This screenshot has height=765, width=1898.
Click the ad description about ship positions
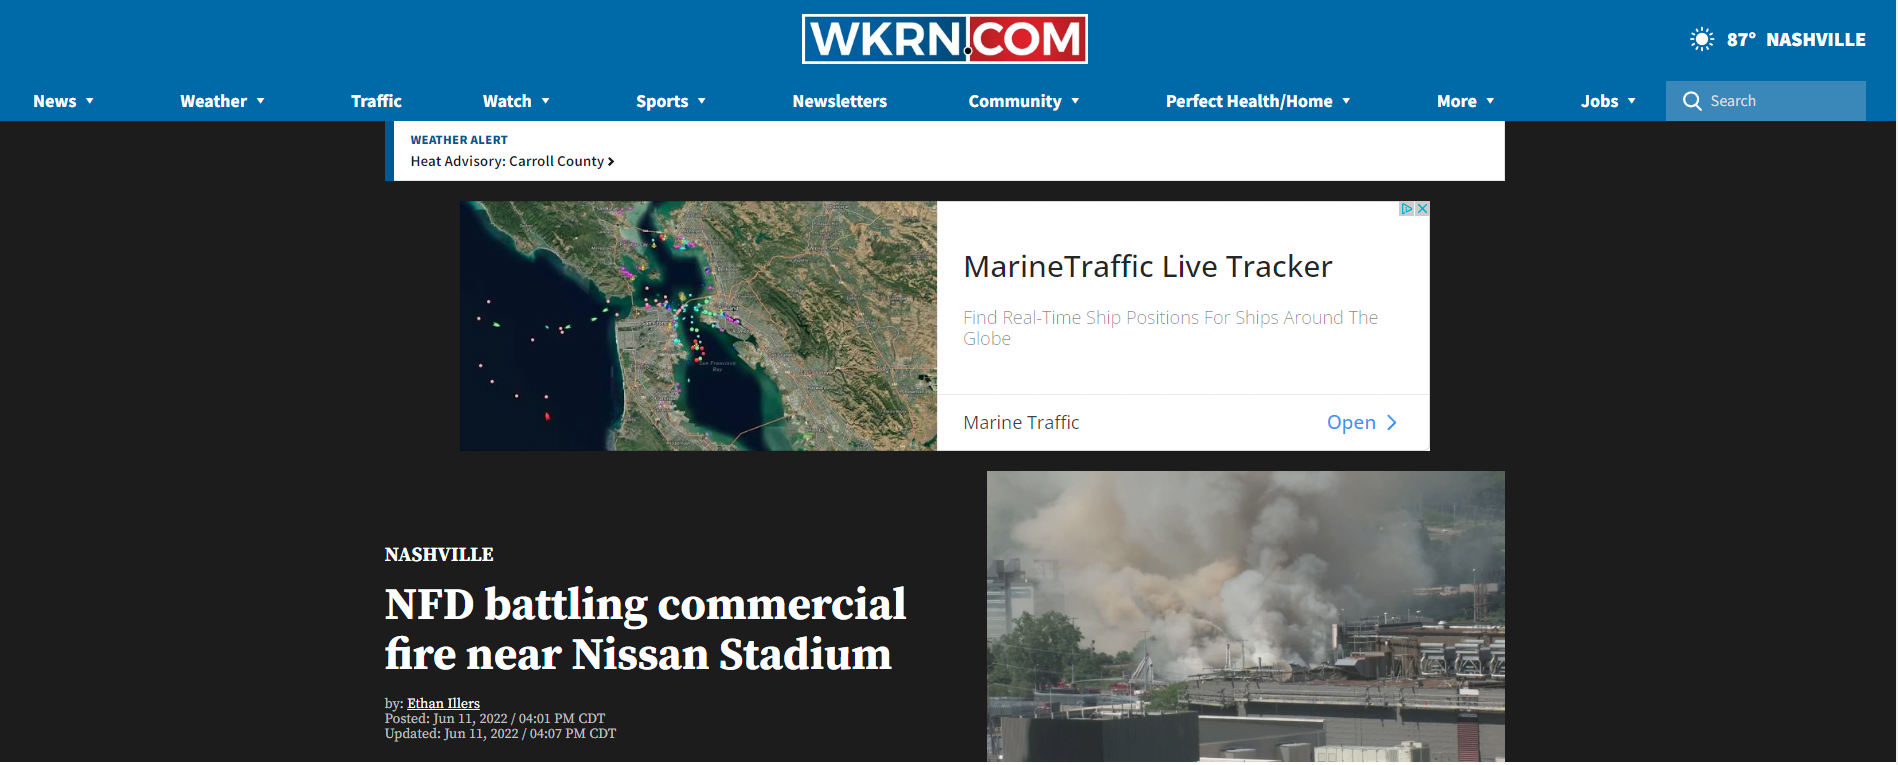point(1170,328)
